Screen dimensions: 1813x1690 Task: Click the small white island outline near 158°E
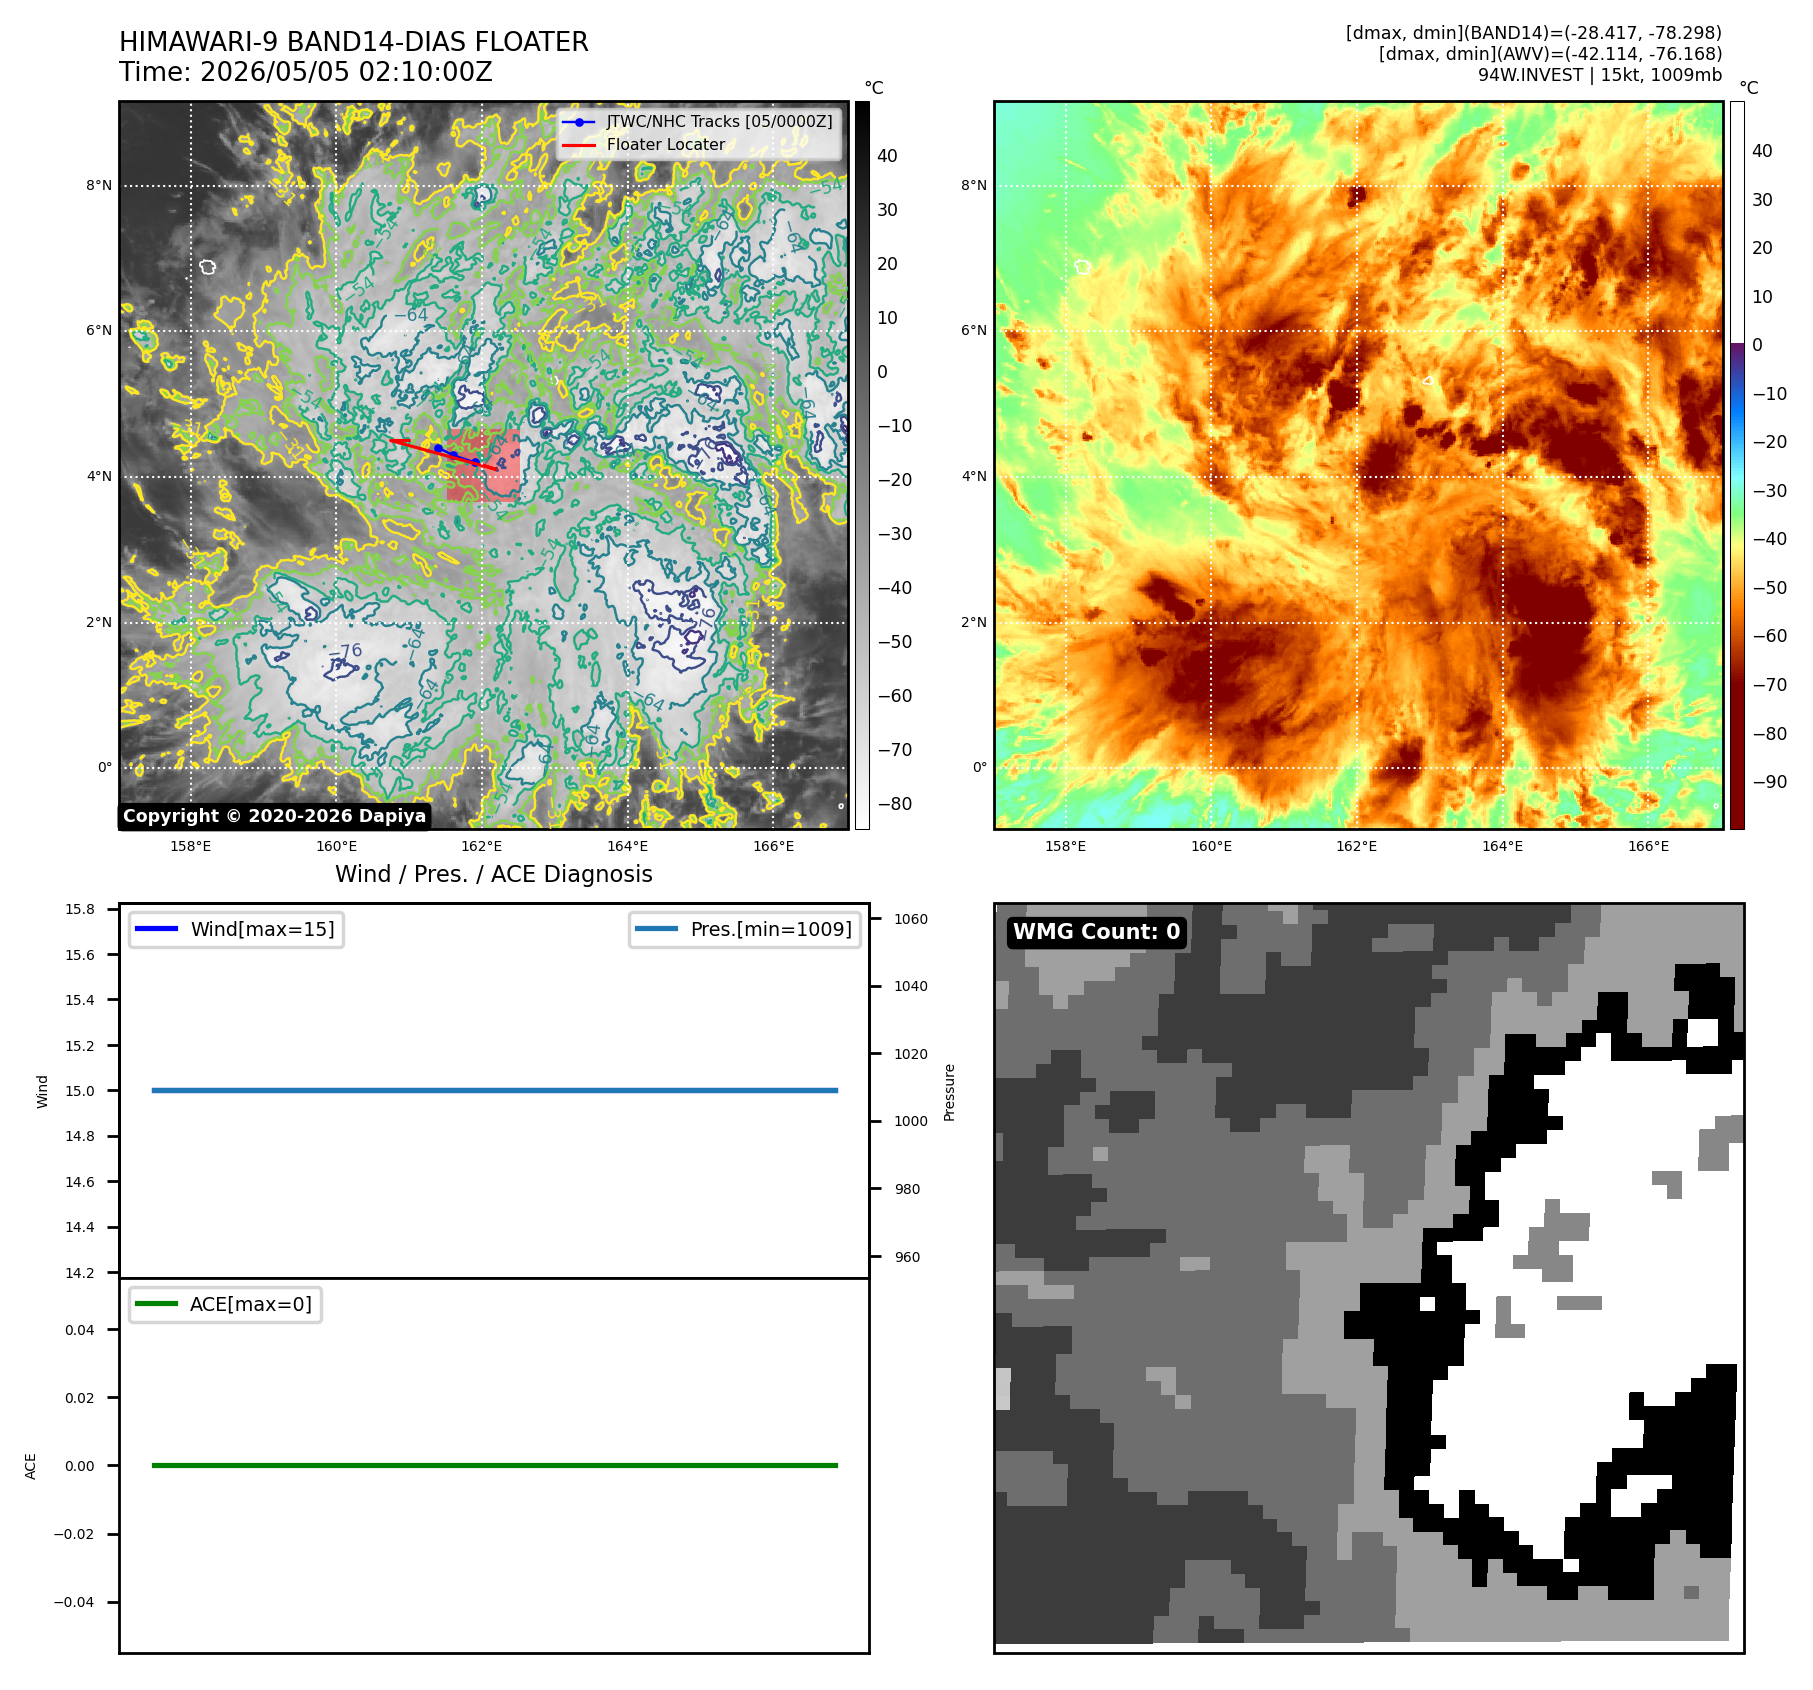point(207,267)
